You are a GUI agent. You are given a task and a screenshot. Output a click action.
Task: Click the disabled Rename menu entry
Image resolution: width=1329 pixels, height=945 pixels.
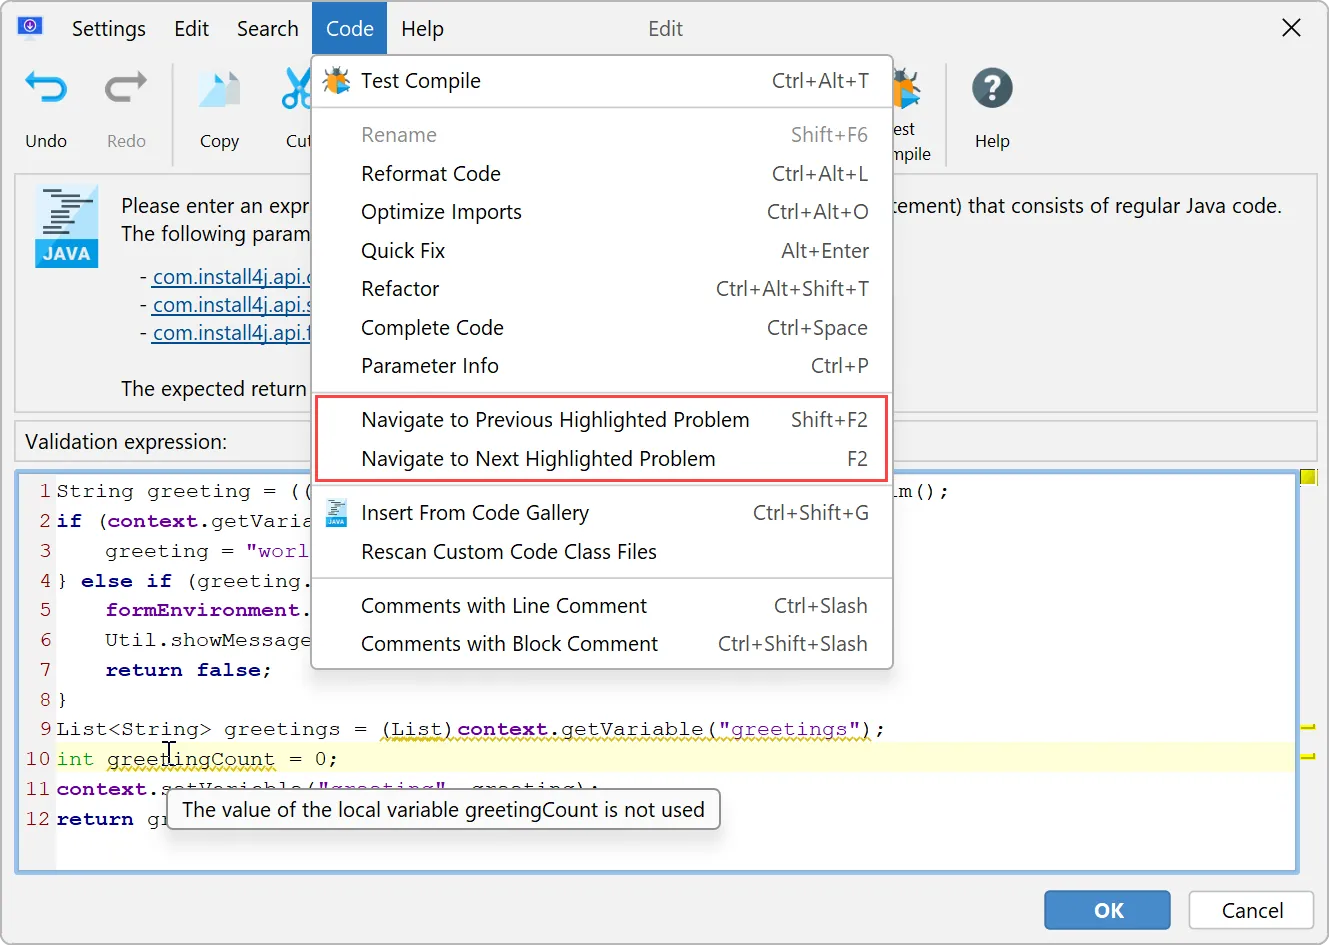tap(602, 135)
